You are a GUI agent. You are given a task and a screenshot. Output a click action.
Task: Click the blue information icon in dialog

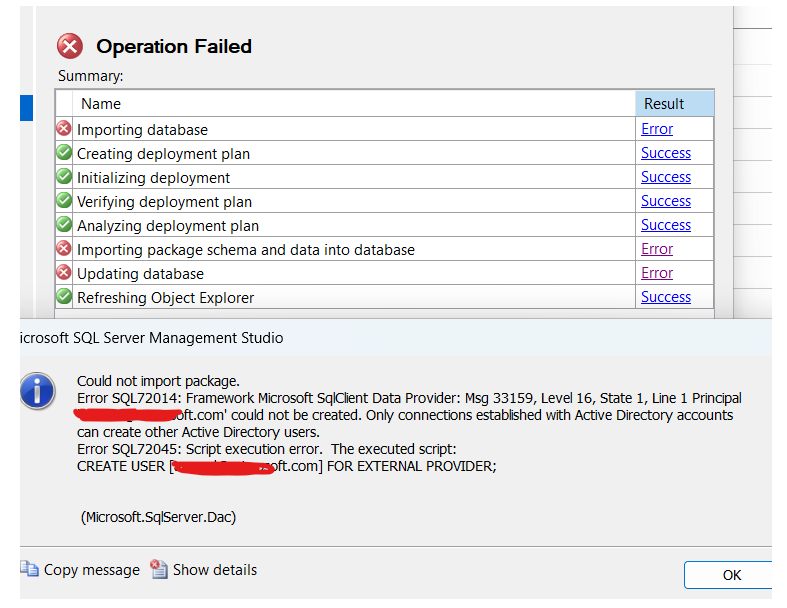coord(38,391)
